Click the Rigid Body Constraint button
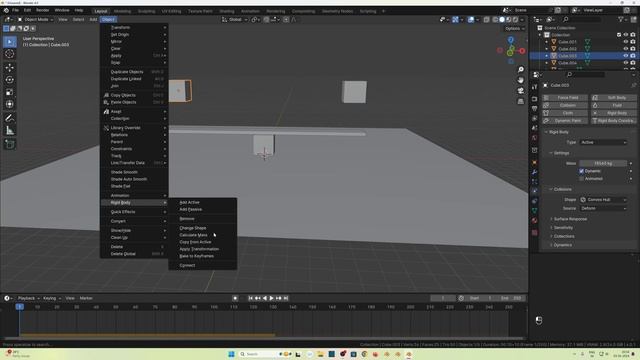The width and height of the screenshot is (640, 360). tap(613, 121)
